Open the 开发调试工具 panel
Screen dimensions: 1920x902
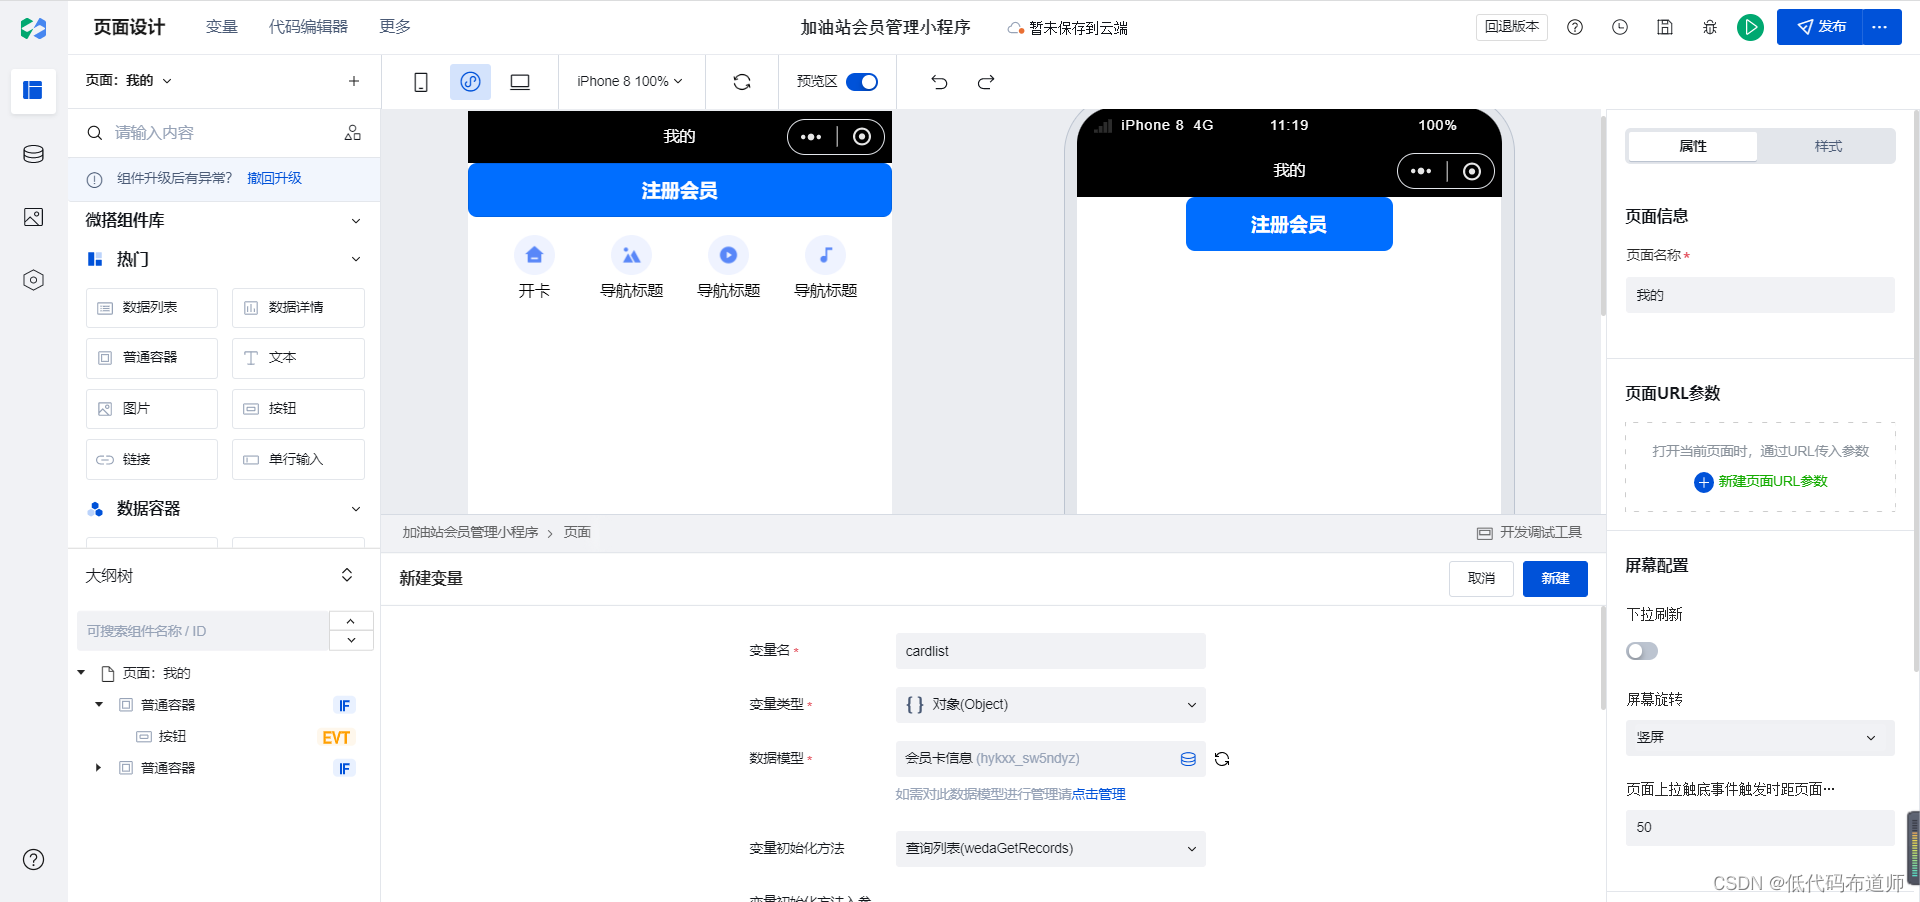click(1530, 533)
